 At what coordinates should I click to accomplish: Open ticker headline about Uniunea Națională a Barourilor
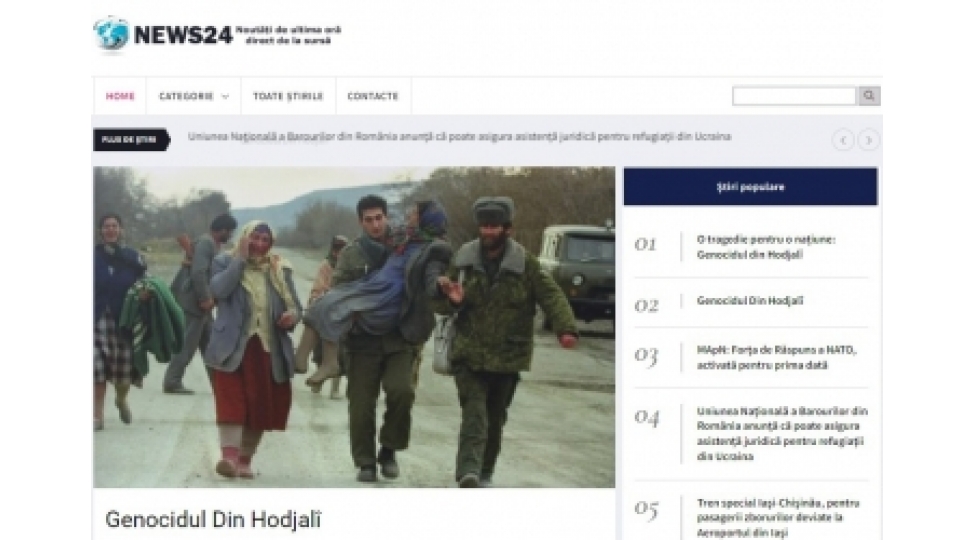click(459, 136)
